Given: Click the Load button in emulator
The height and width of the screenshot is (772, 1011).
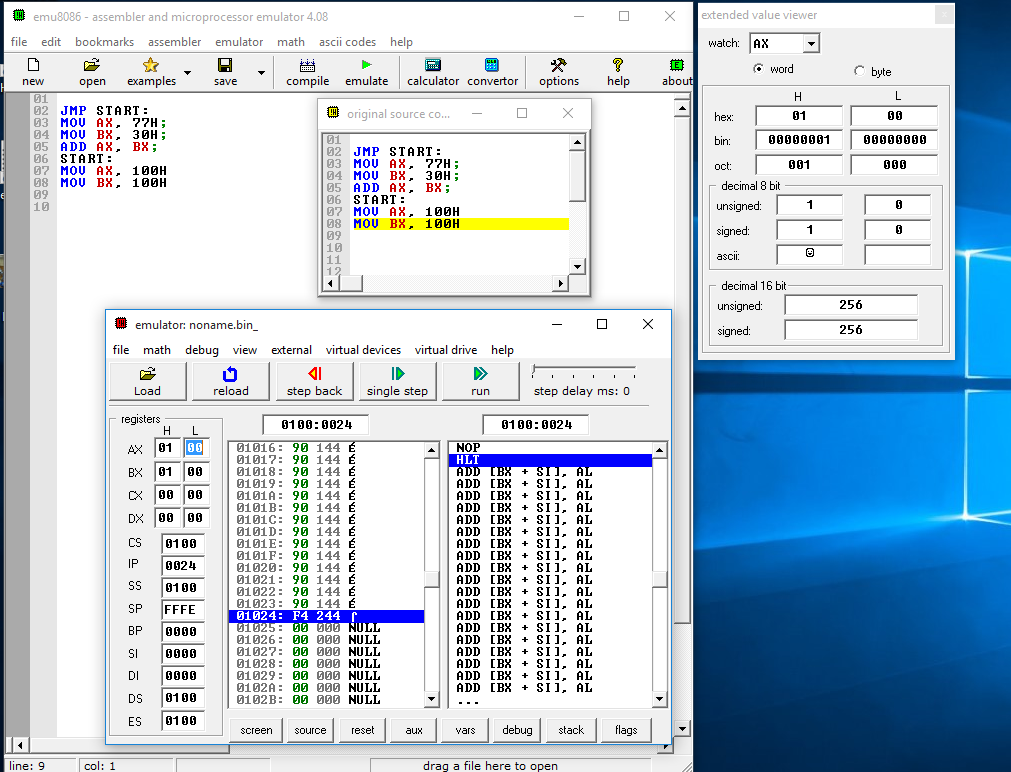Looking at the screenshot, I should pos(147,381).
